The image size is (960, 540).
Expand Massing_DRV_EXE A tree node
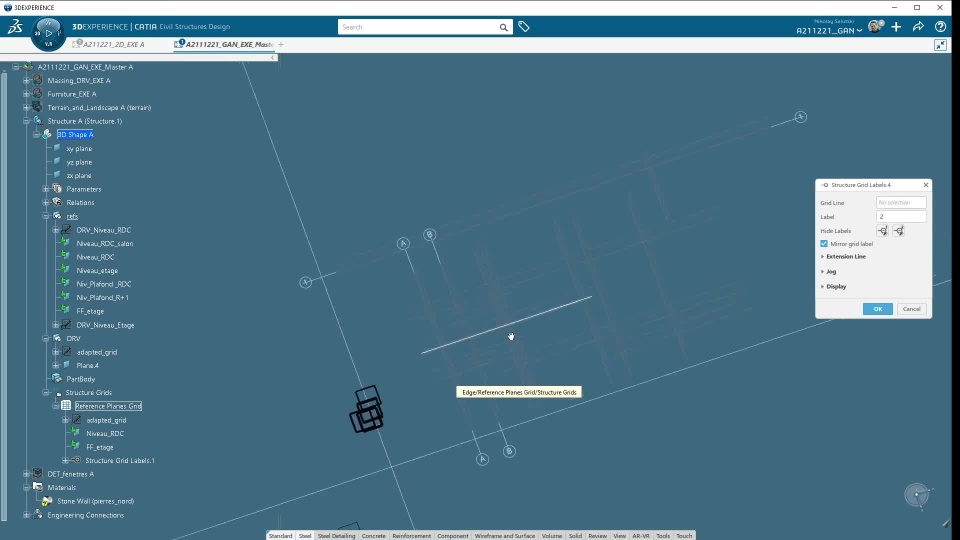click(26, 80)
